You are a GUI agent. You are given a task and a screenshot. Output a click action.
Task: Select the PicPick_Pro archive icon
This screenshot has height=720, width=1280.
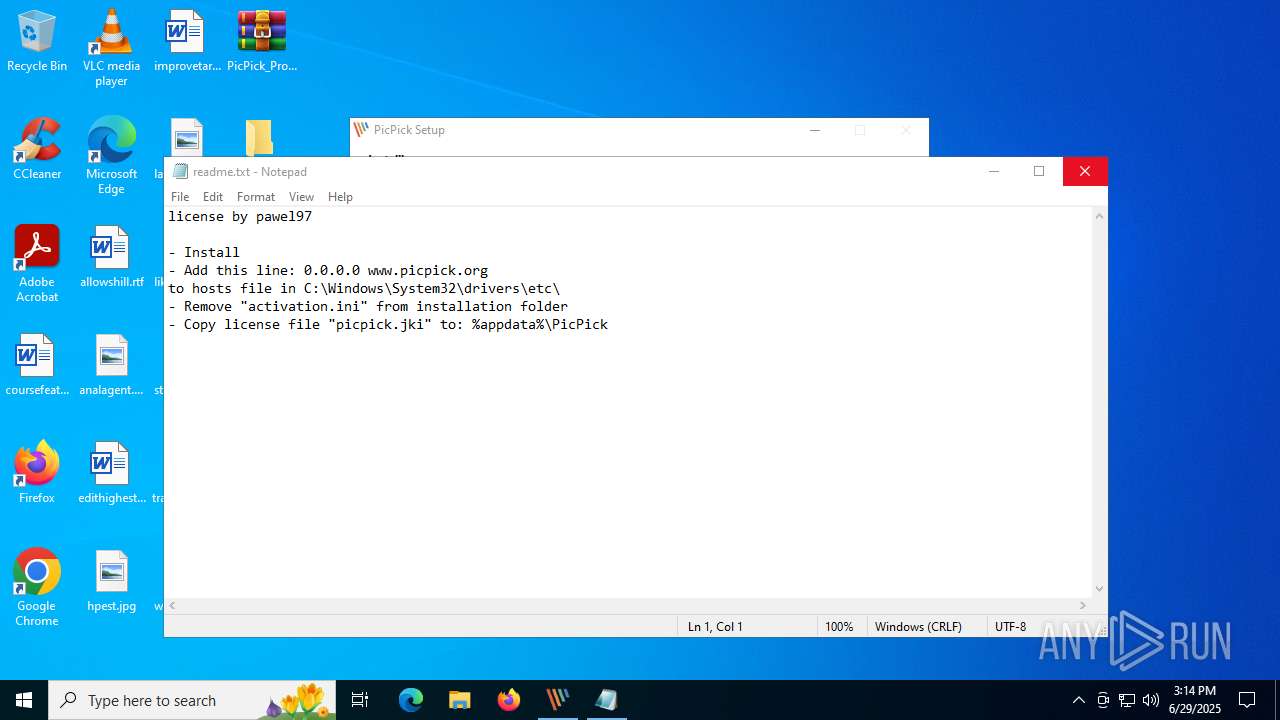click(262, 41)
